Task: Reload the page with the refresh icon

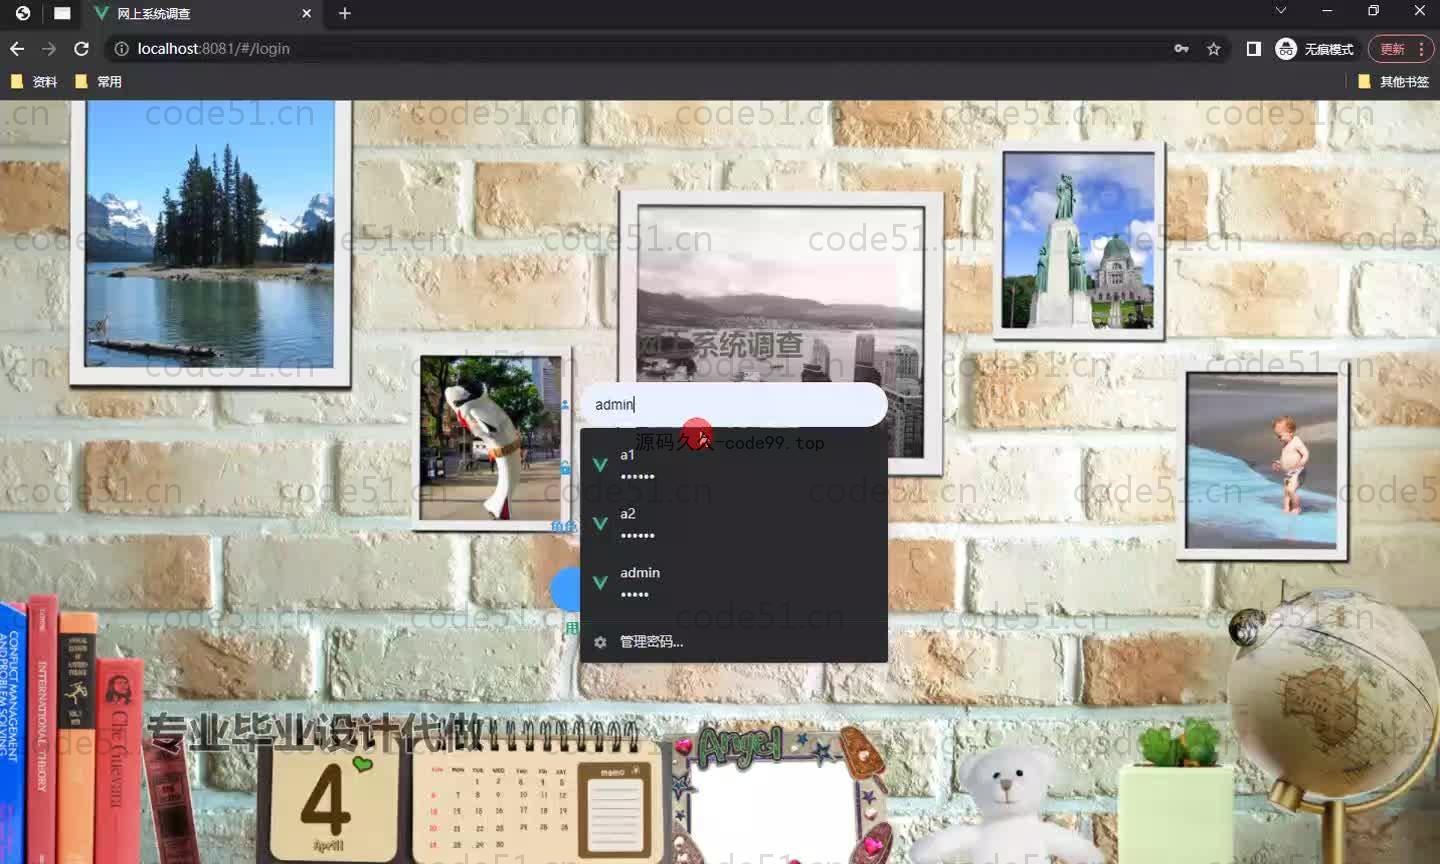Action: tap(82, 49)
